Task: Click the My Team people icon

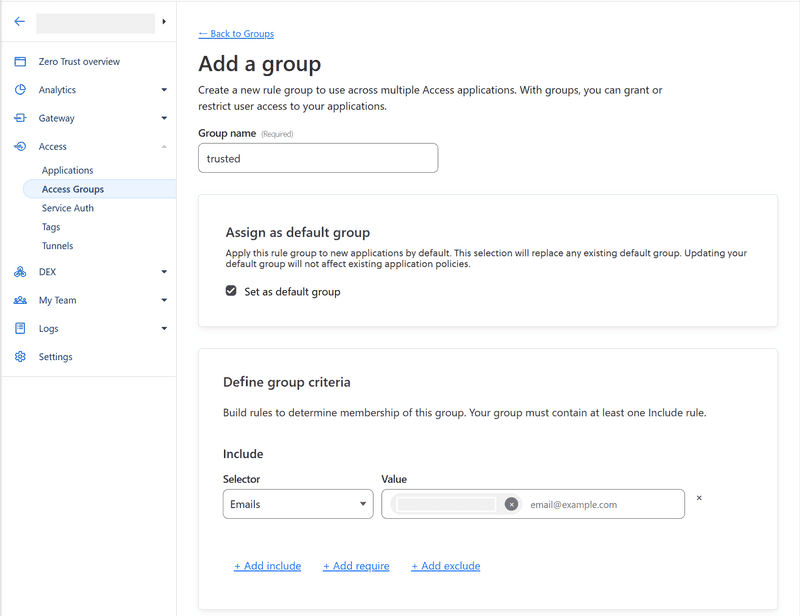Action: pyautogui.click(x=20, y=300)
